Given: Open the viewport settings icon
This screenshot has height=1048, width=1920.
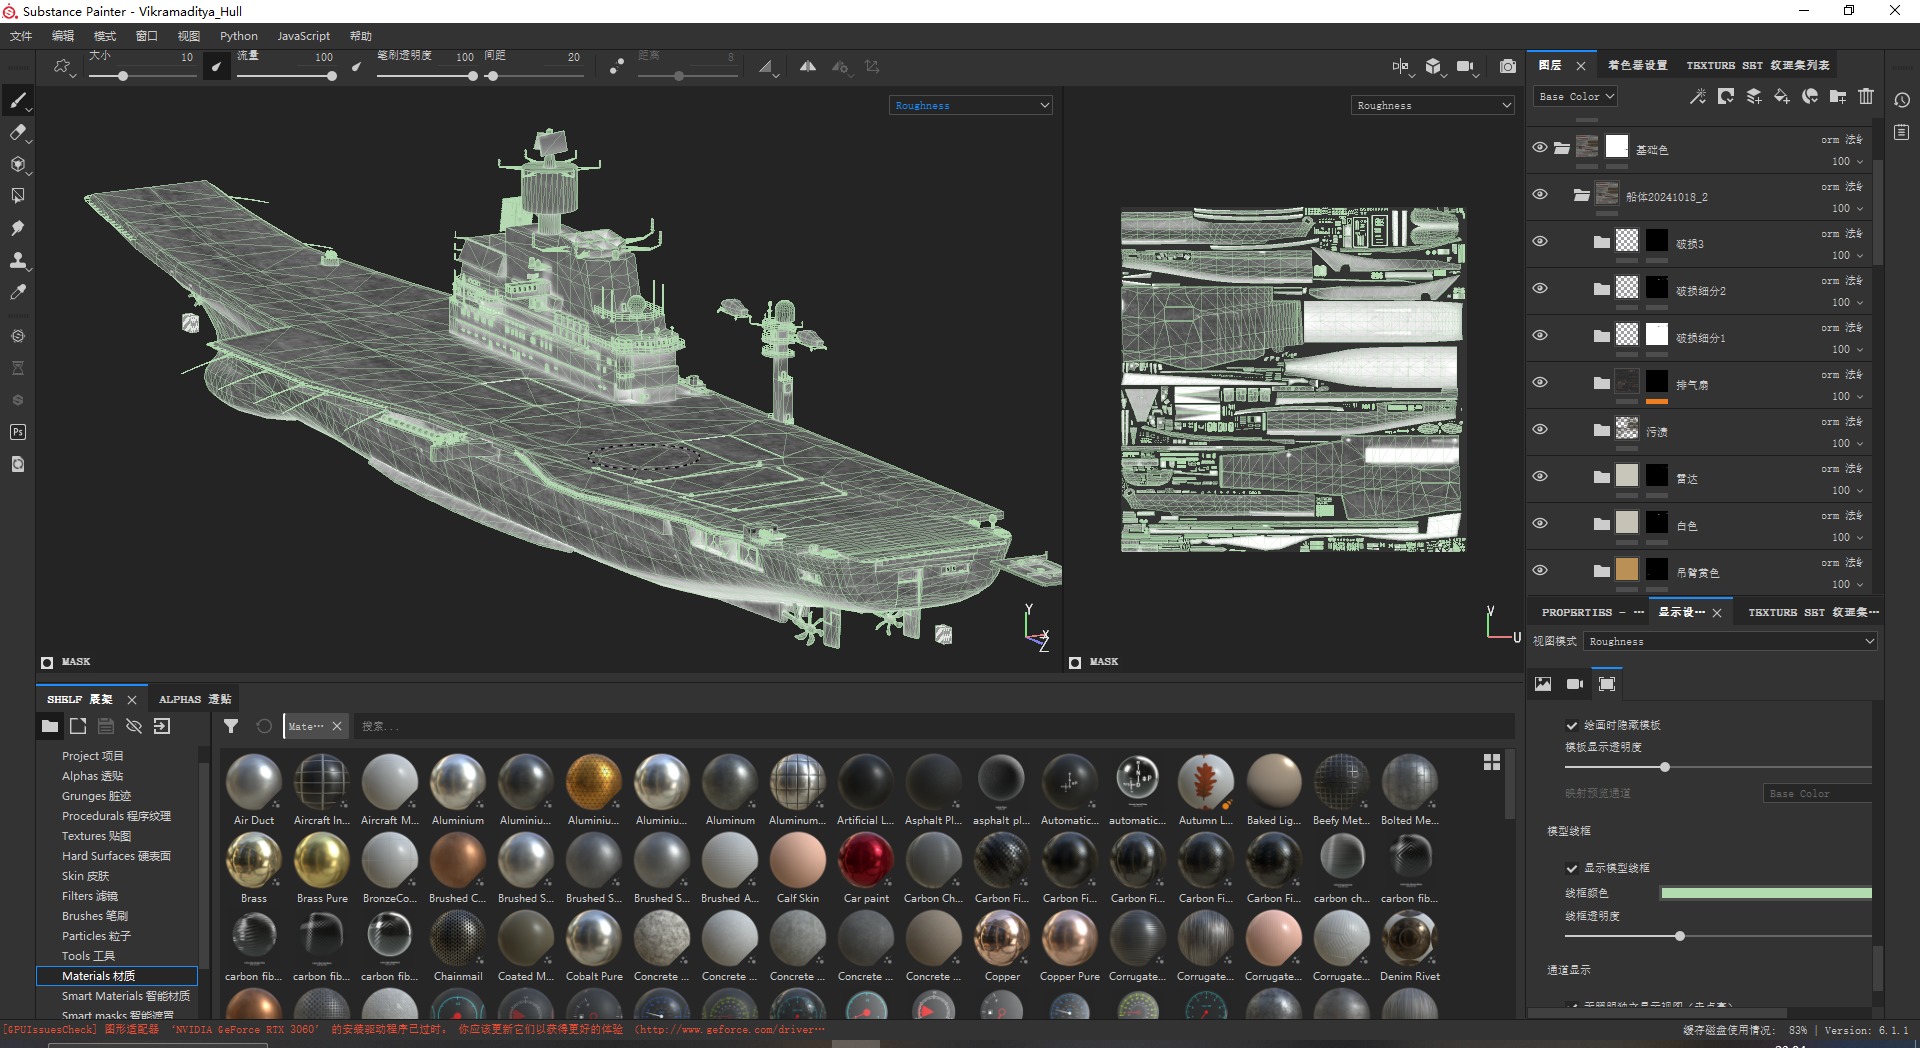Looking at the screenshot, I should [x=1607, y=684].
